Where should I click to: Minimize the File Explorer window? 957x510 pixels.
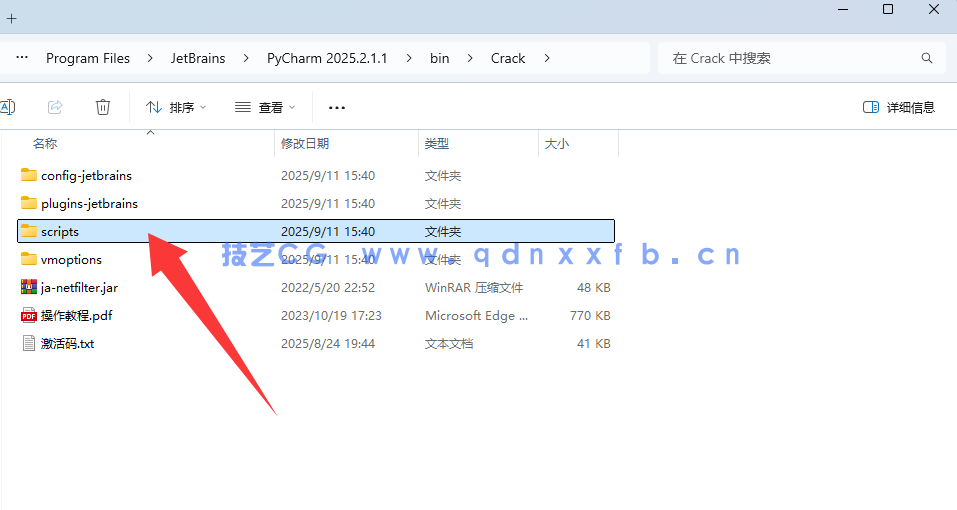point(843,10)
